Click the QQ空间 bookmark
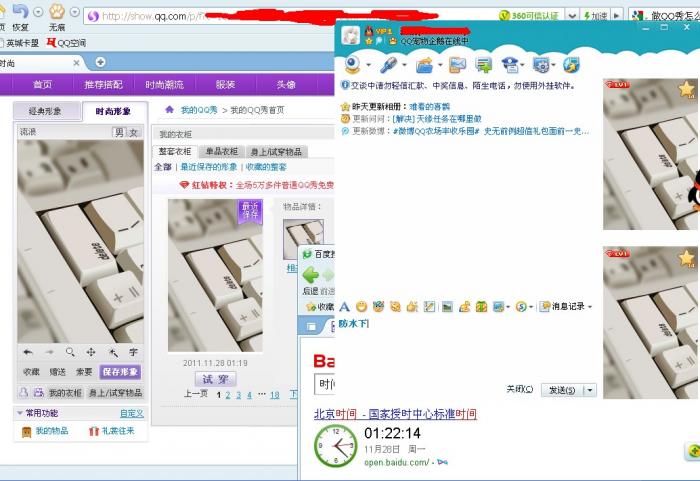This screenshot has width=700, height=481. 67,43
